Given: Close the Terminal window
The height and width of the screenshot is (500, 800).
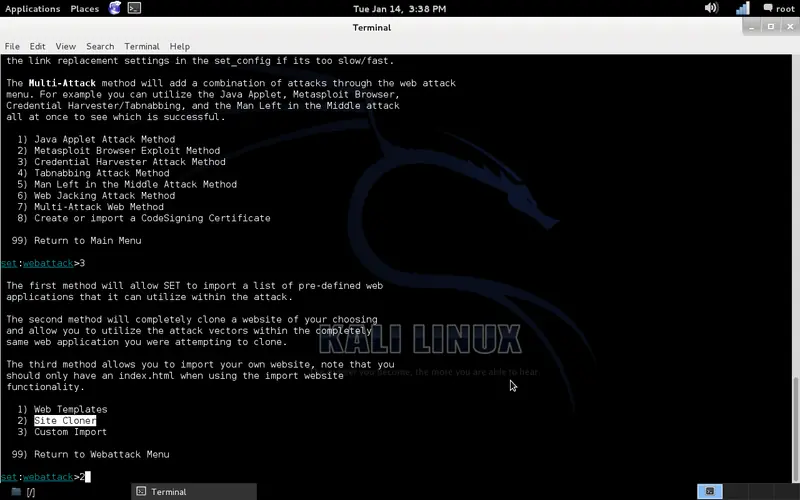Looking at the screenshot, I should tap(790, 27).
